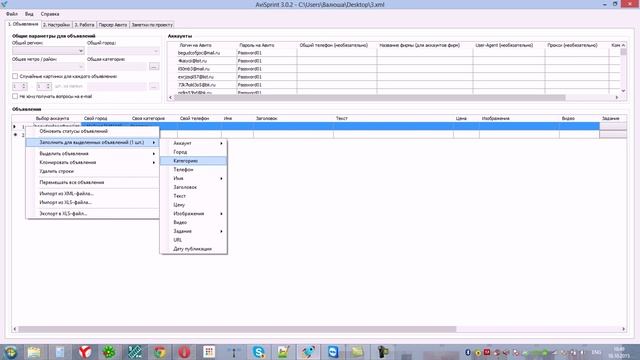Enable random pictures for each ad checkbox
Screen dimensions: 640x360
[15, 76]
